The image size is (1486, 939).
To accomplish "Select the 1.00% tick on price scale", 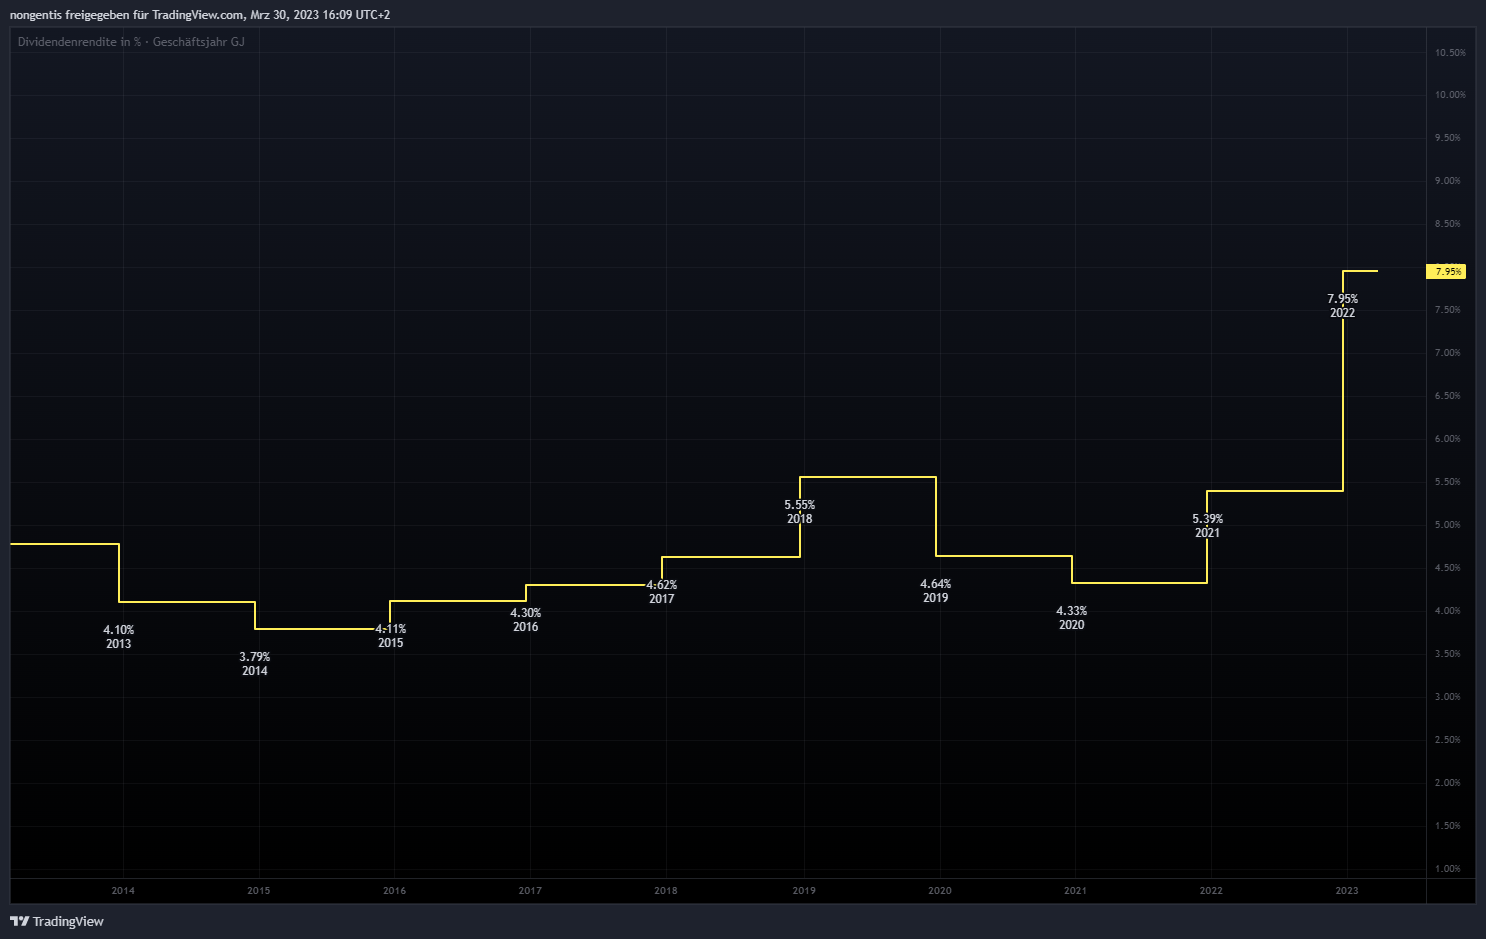I will [1447, 869].
